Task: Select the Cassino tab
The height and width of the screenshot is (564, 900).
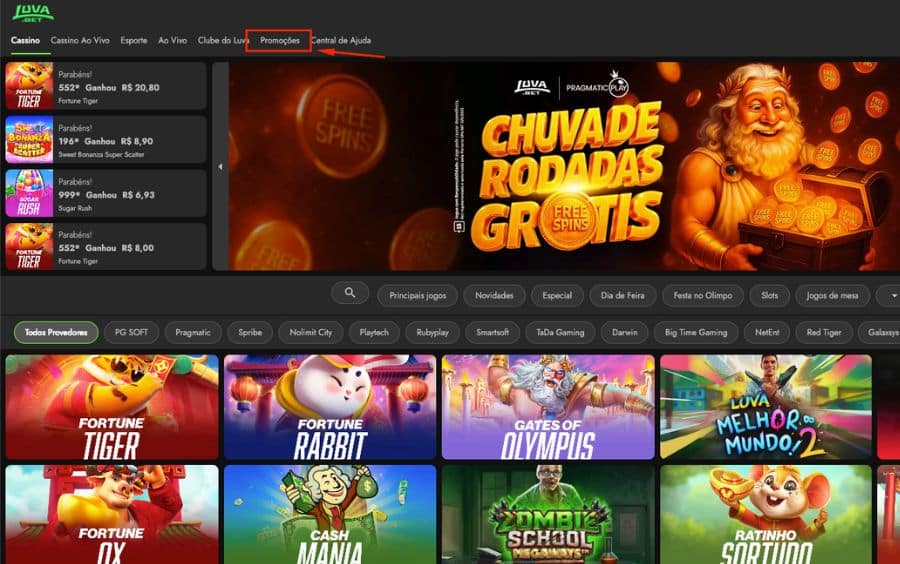Action: [25, 40]
